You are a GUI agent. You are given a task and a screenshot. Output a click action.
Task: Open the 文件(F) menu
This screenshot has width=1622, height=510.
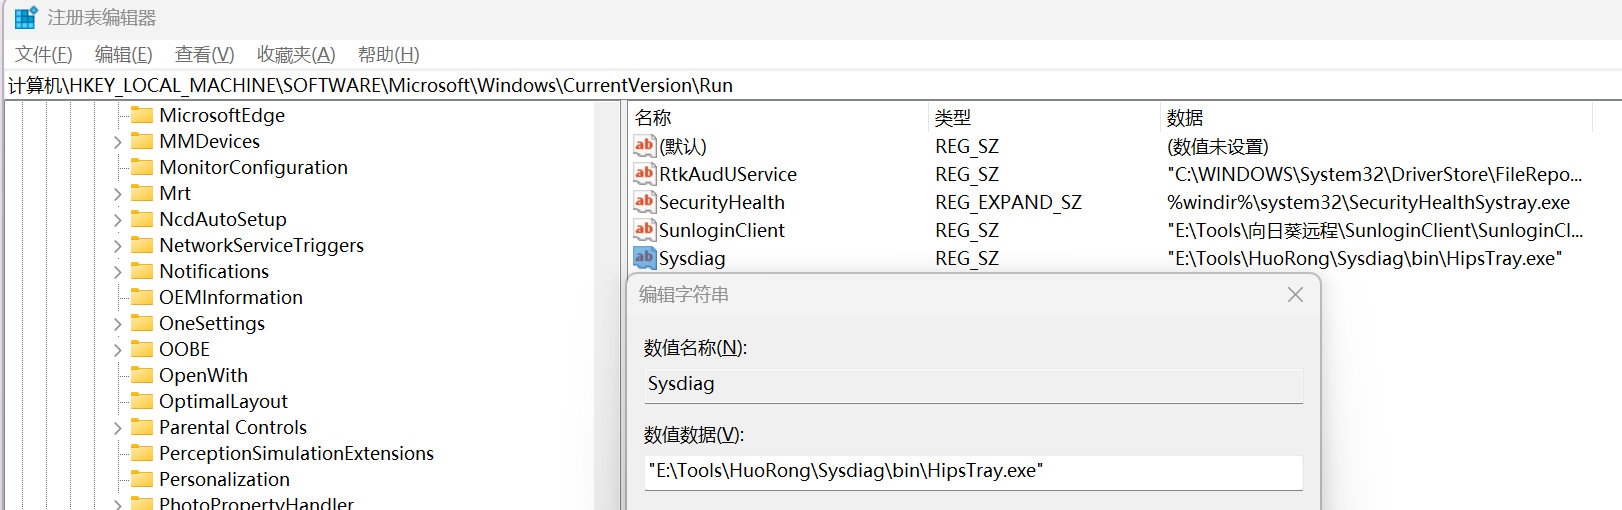coord(44,55)
